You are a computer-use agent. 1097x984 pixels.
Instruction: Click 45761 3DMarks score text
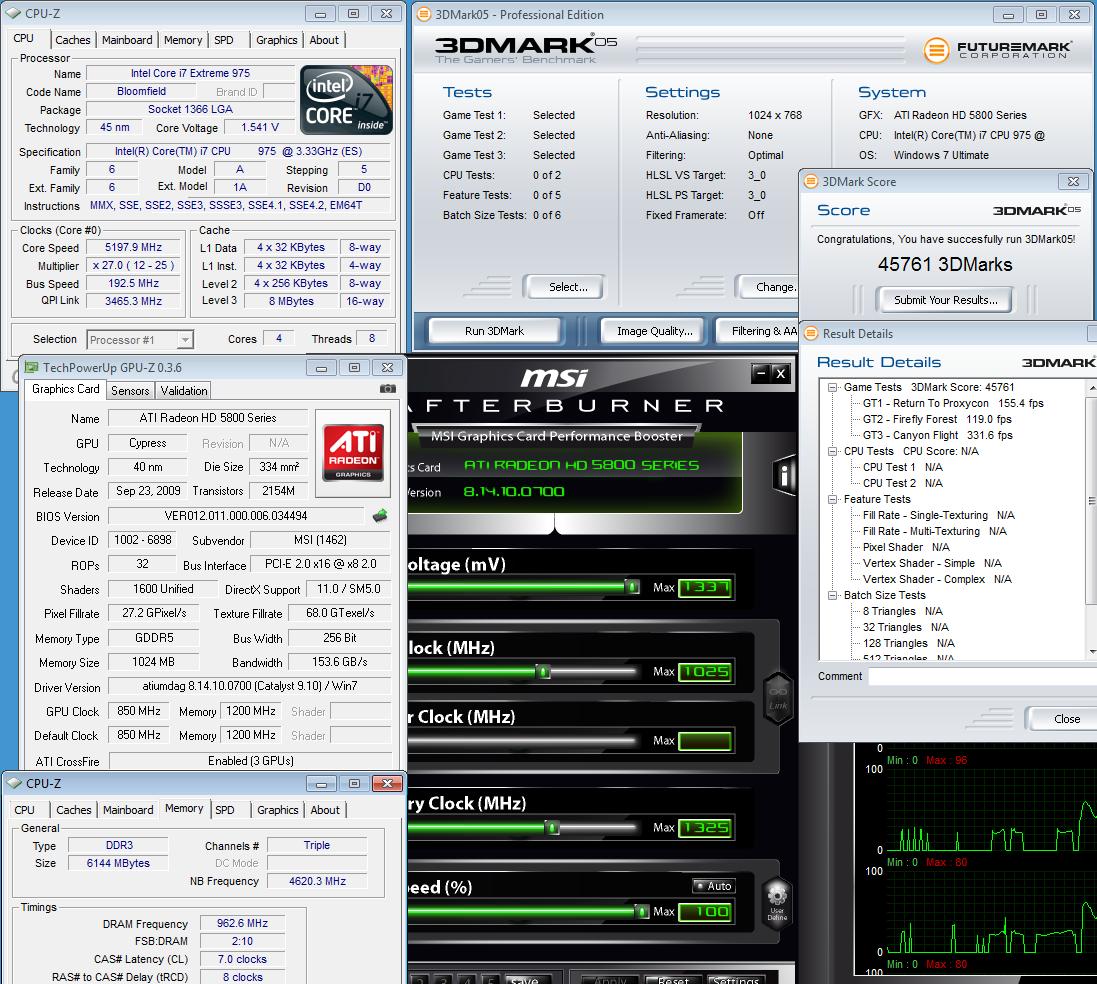(945, 265)
